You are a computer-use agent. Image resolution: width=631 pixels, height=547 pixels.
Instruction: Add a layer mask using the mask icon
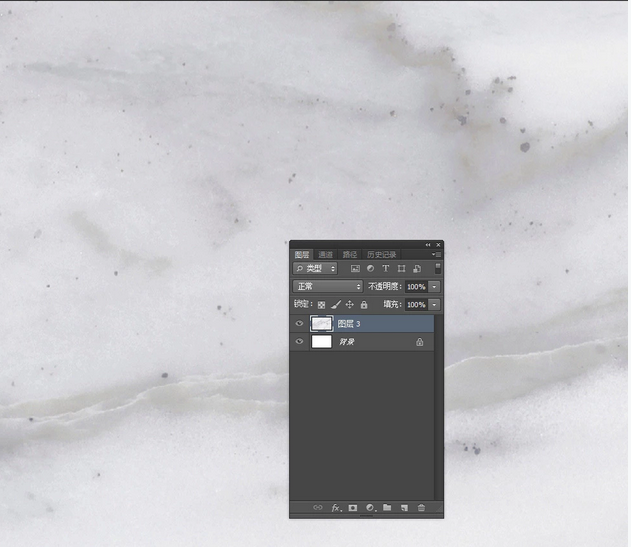[353, 508]
